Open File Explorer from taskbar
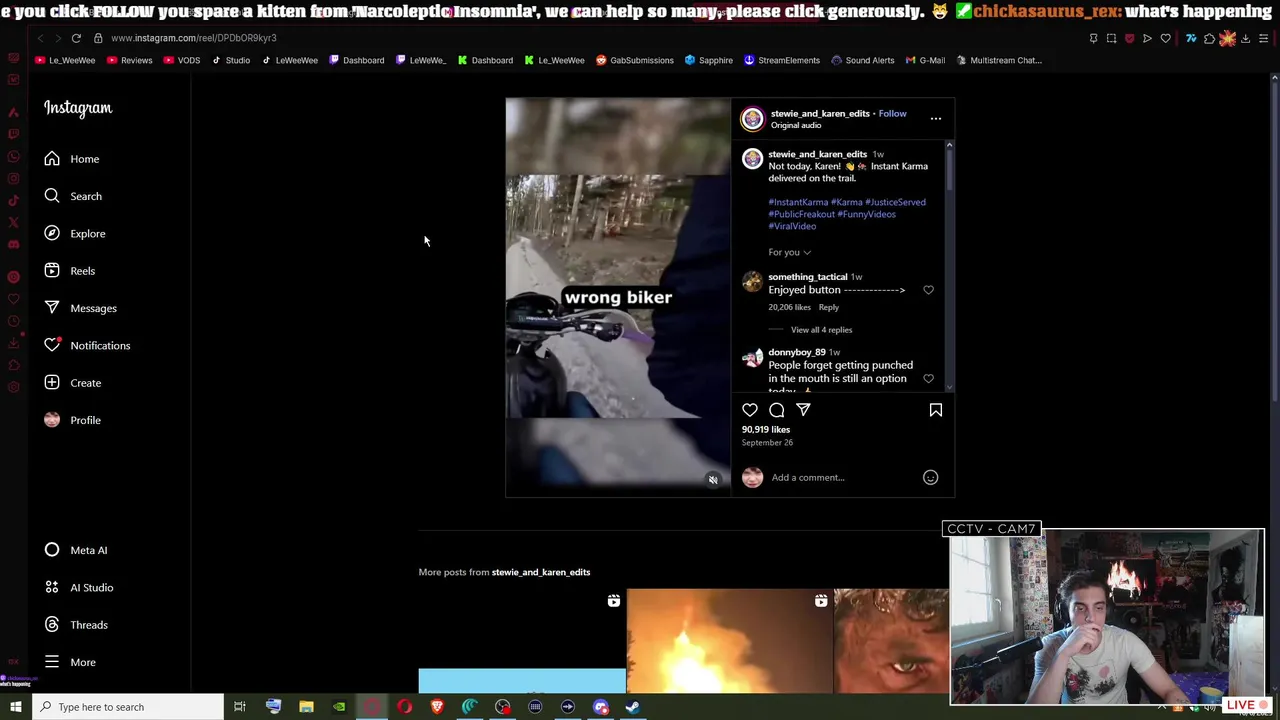The height and width of the screenshot is (720, 1280). pos(306,707)
